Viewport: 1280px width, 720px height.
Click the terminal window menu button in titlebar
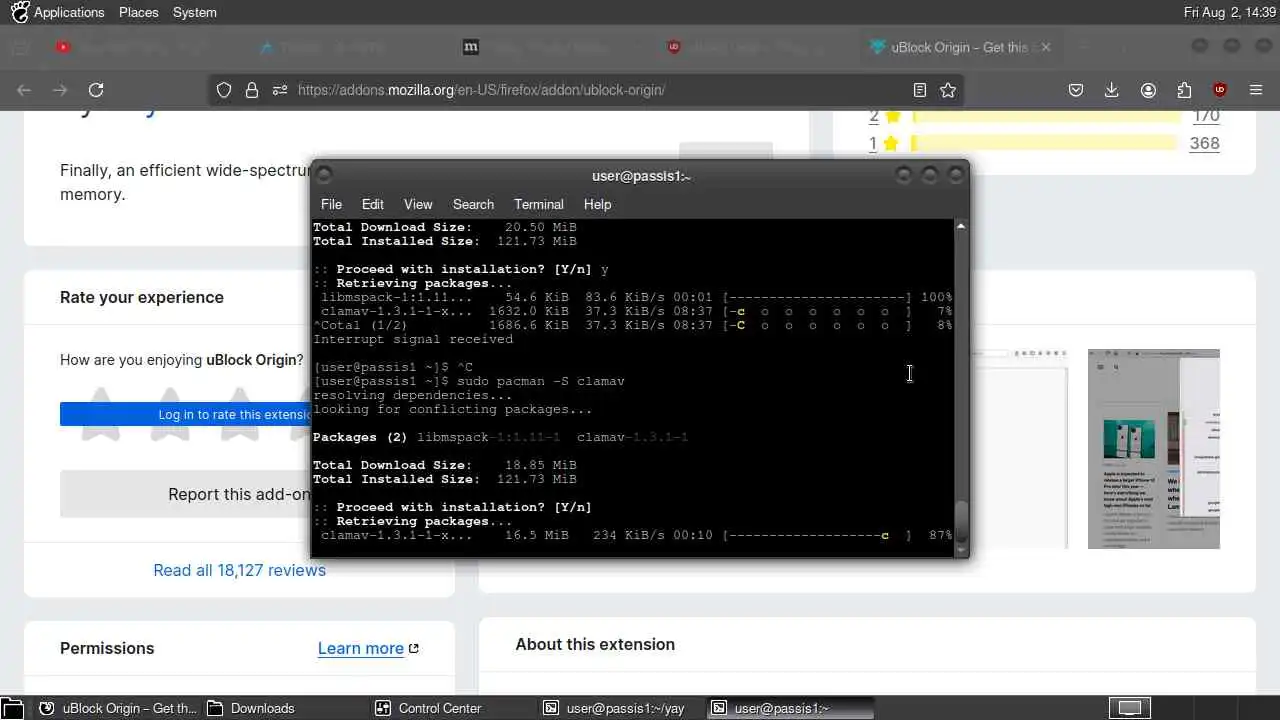(324, 175)
